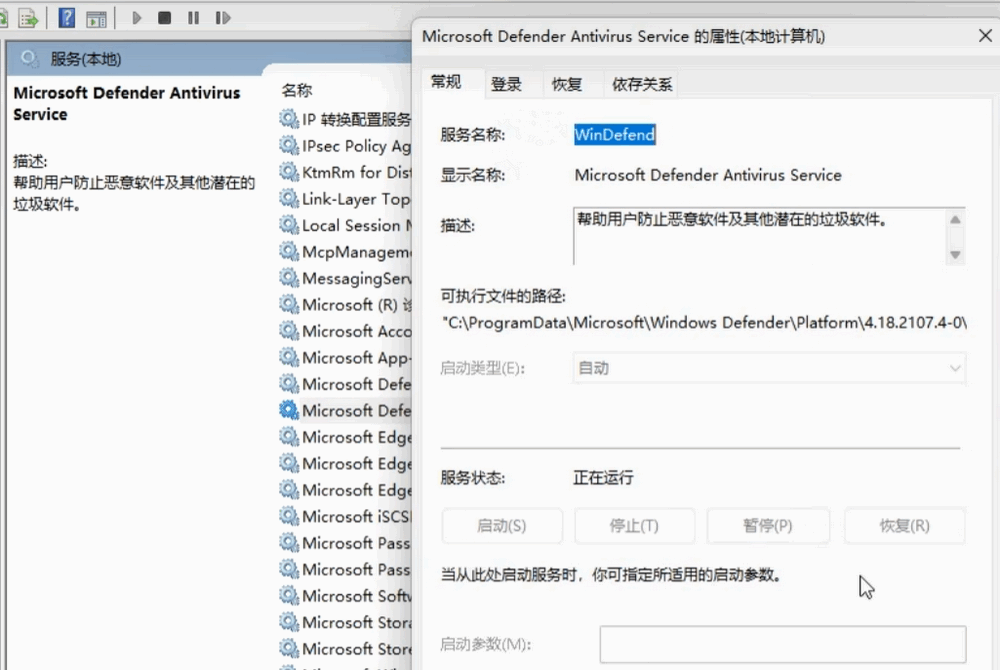Click the Export list toolbar icon
Screen dimensions: 1000x670
pos(28,18)
